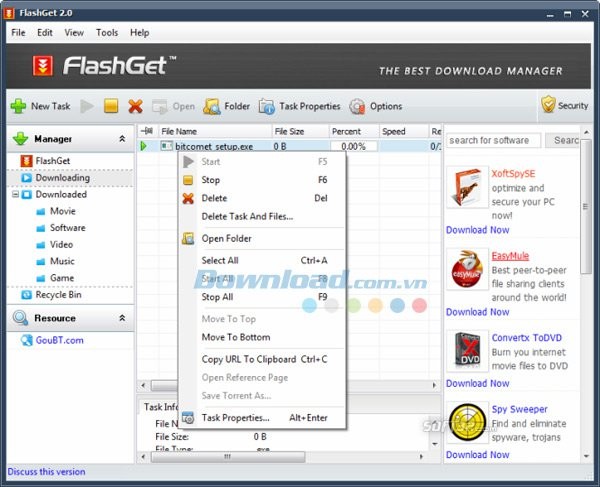Select the Software category folder
The image size is (600, 487).
[x=67, y=228]
